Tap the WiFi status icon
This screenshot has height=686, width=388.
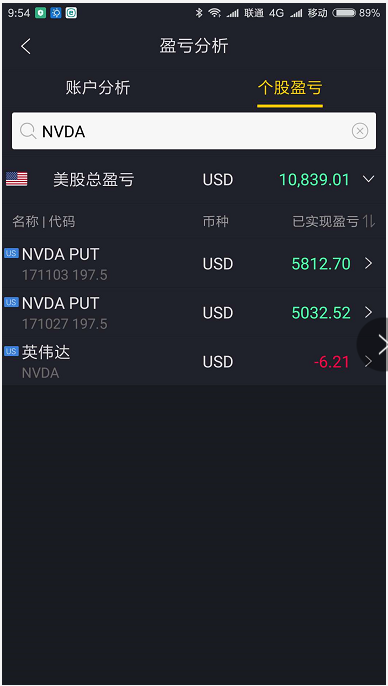[x=214, y=13]
